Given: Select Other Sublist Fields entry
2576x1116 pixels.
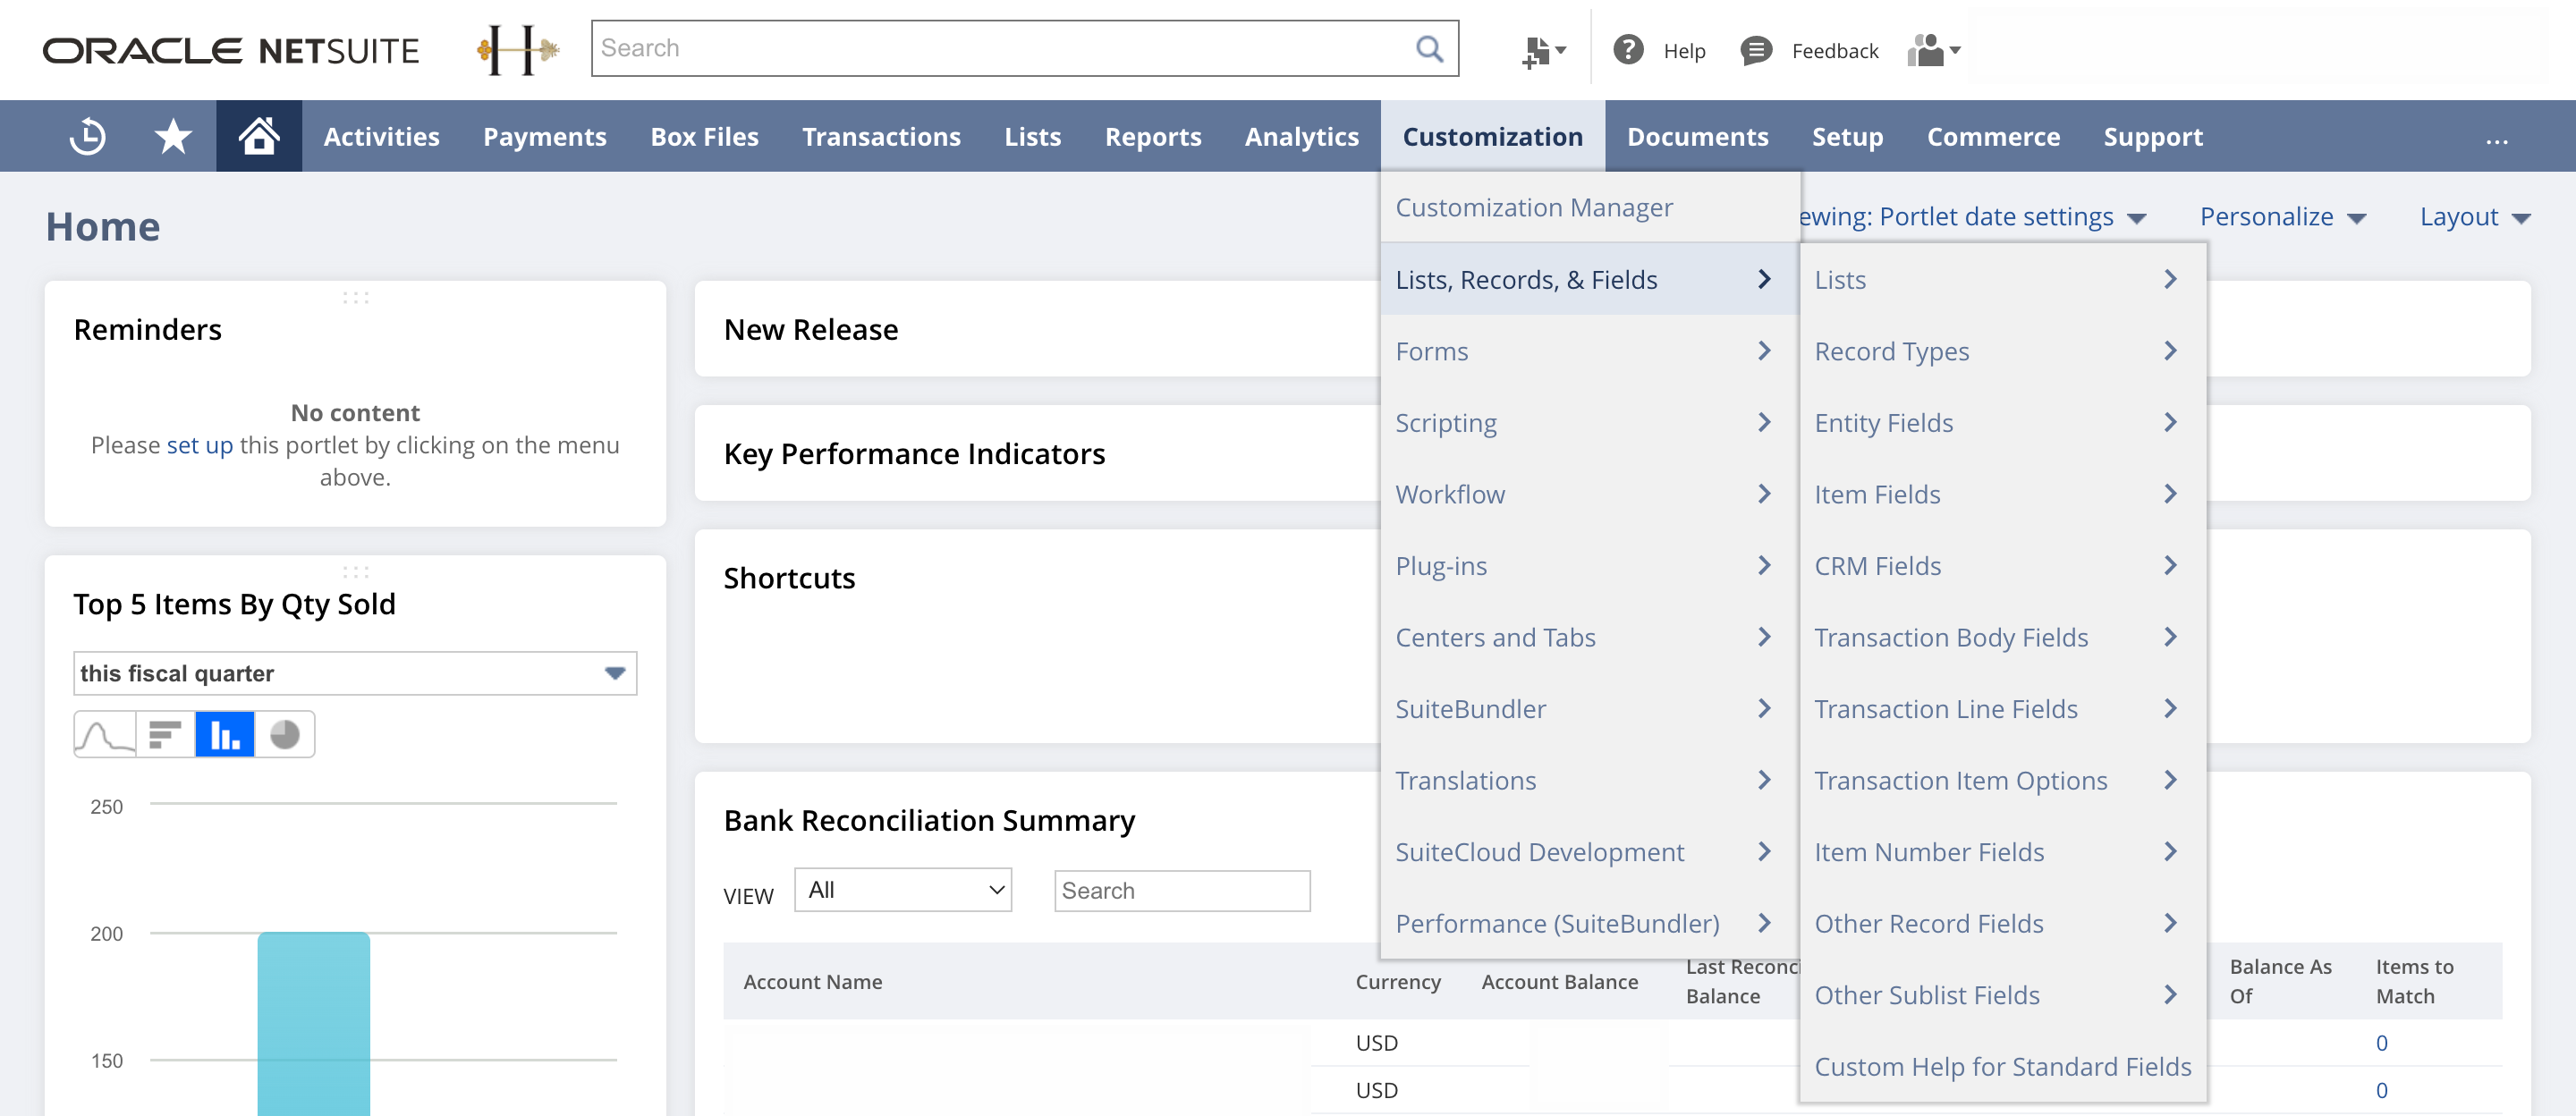Looking at the screenshot, I should tap(2003, 995).
